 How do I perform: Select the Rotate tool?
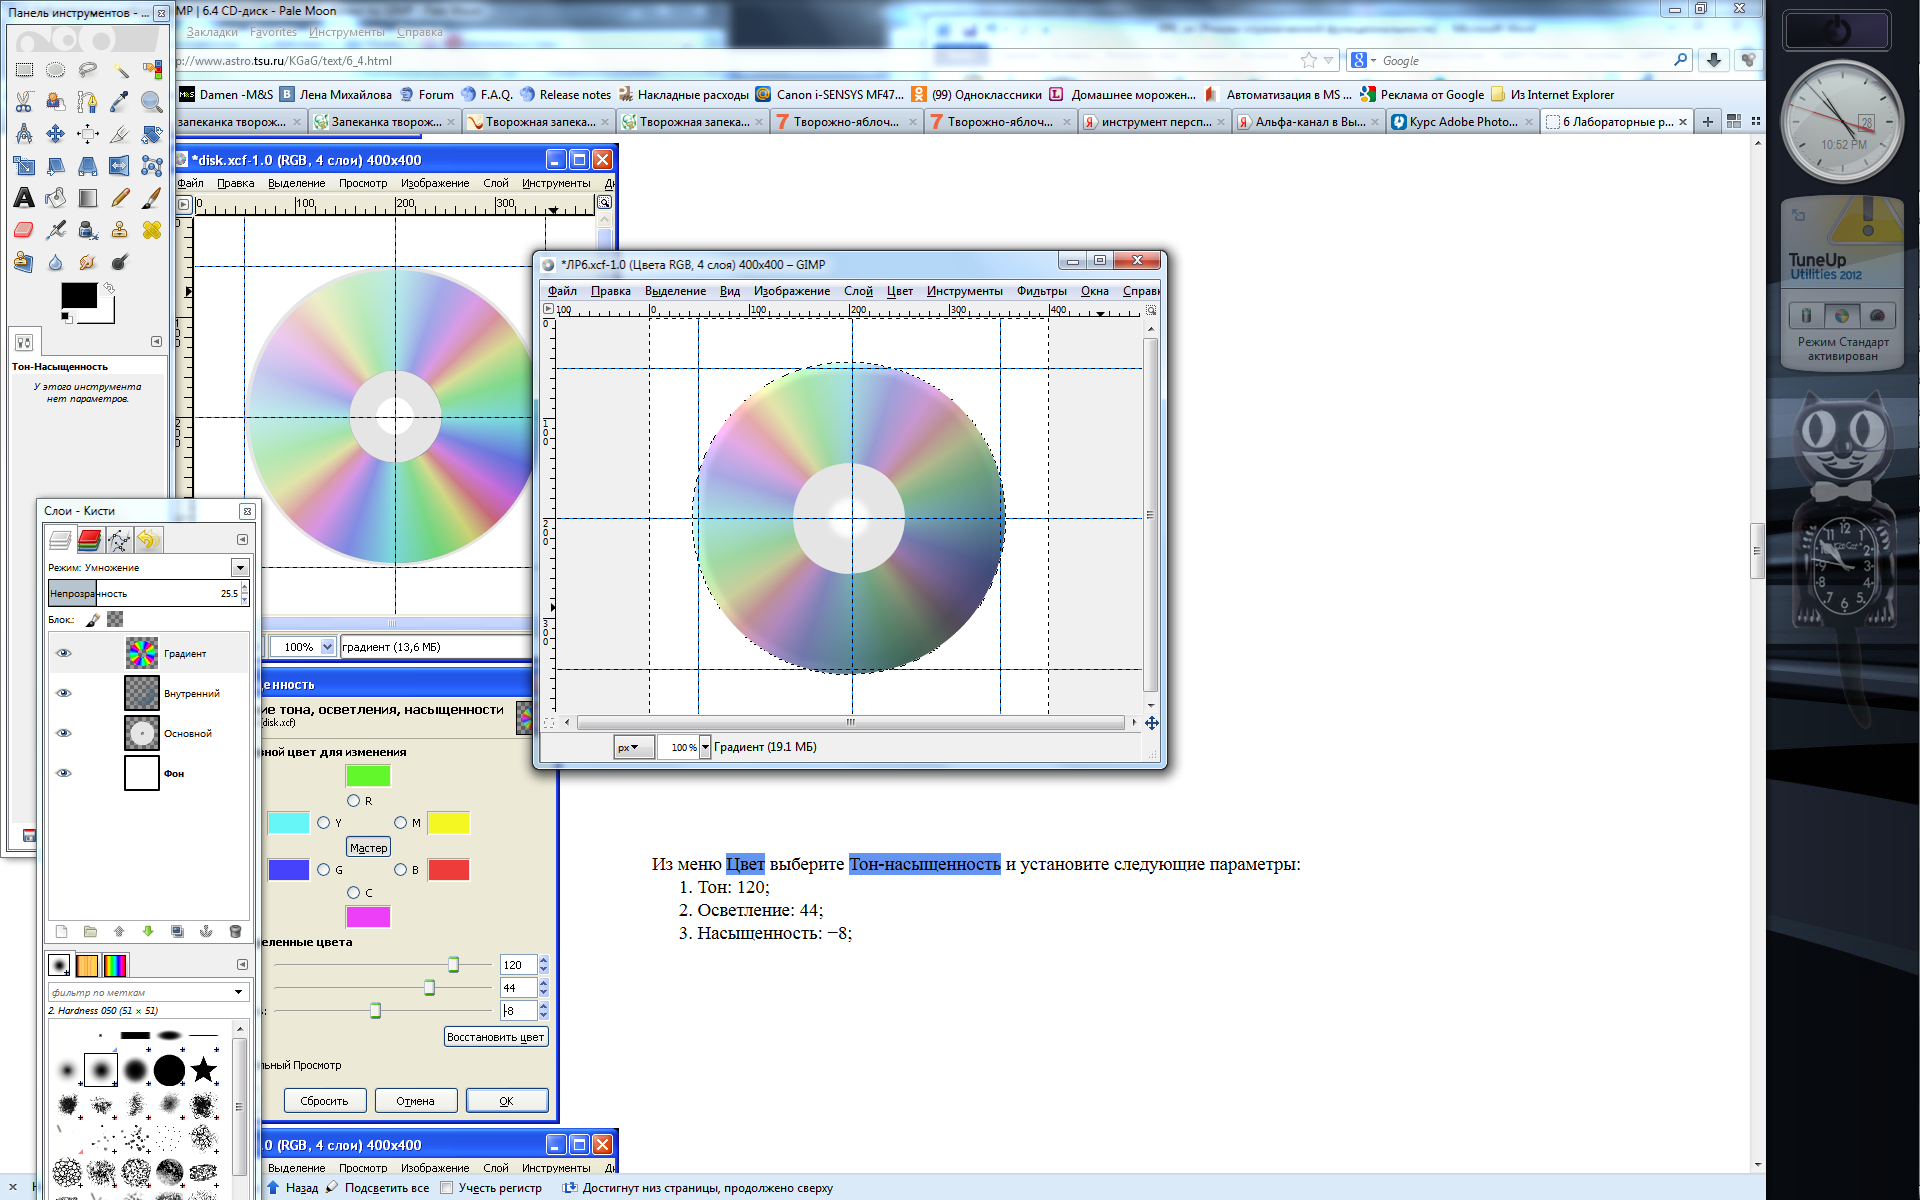152,134
